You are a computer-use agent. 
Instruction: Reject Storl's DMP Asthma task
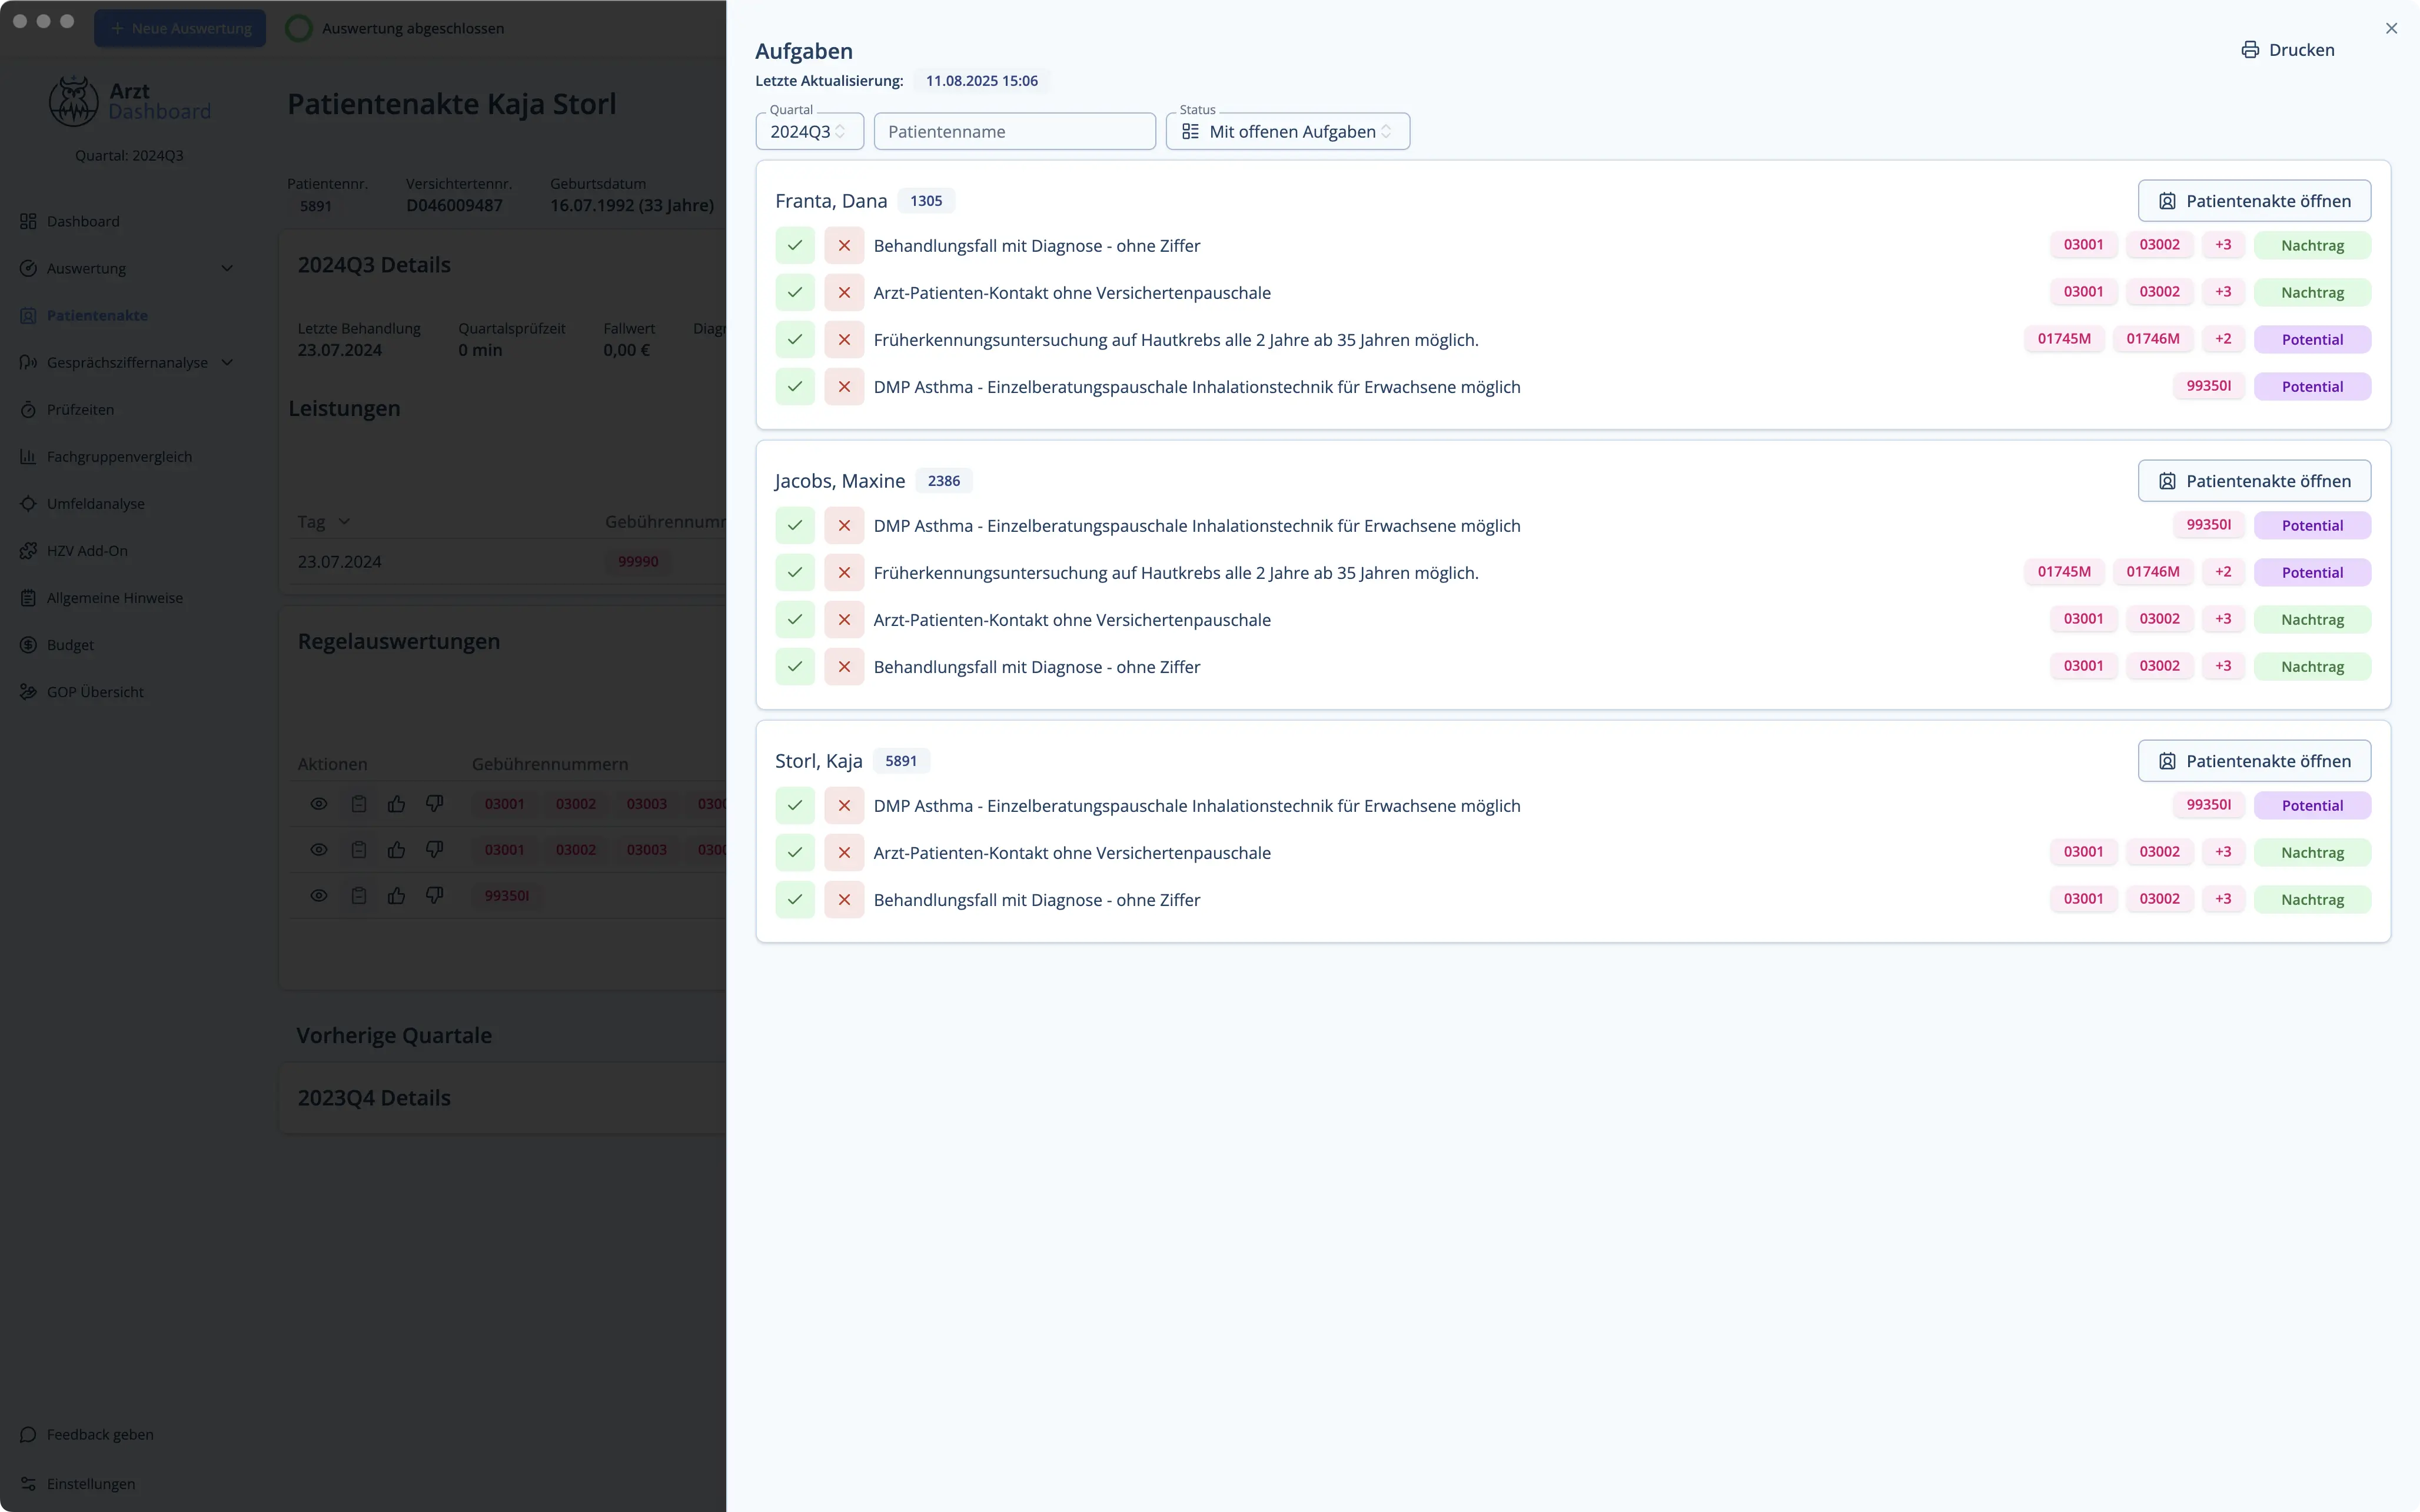click(844, 805)
